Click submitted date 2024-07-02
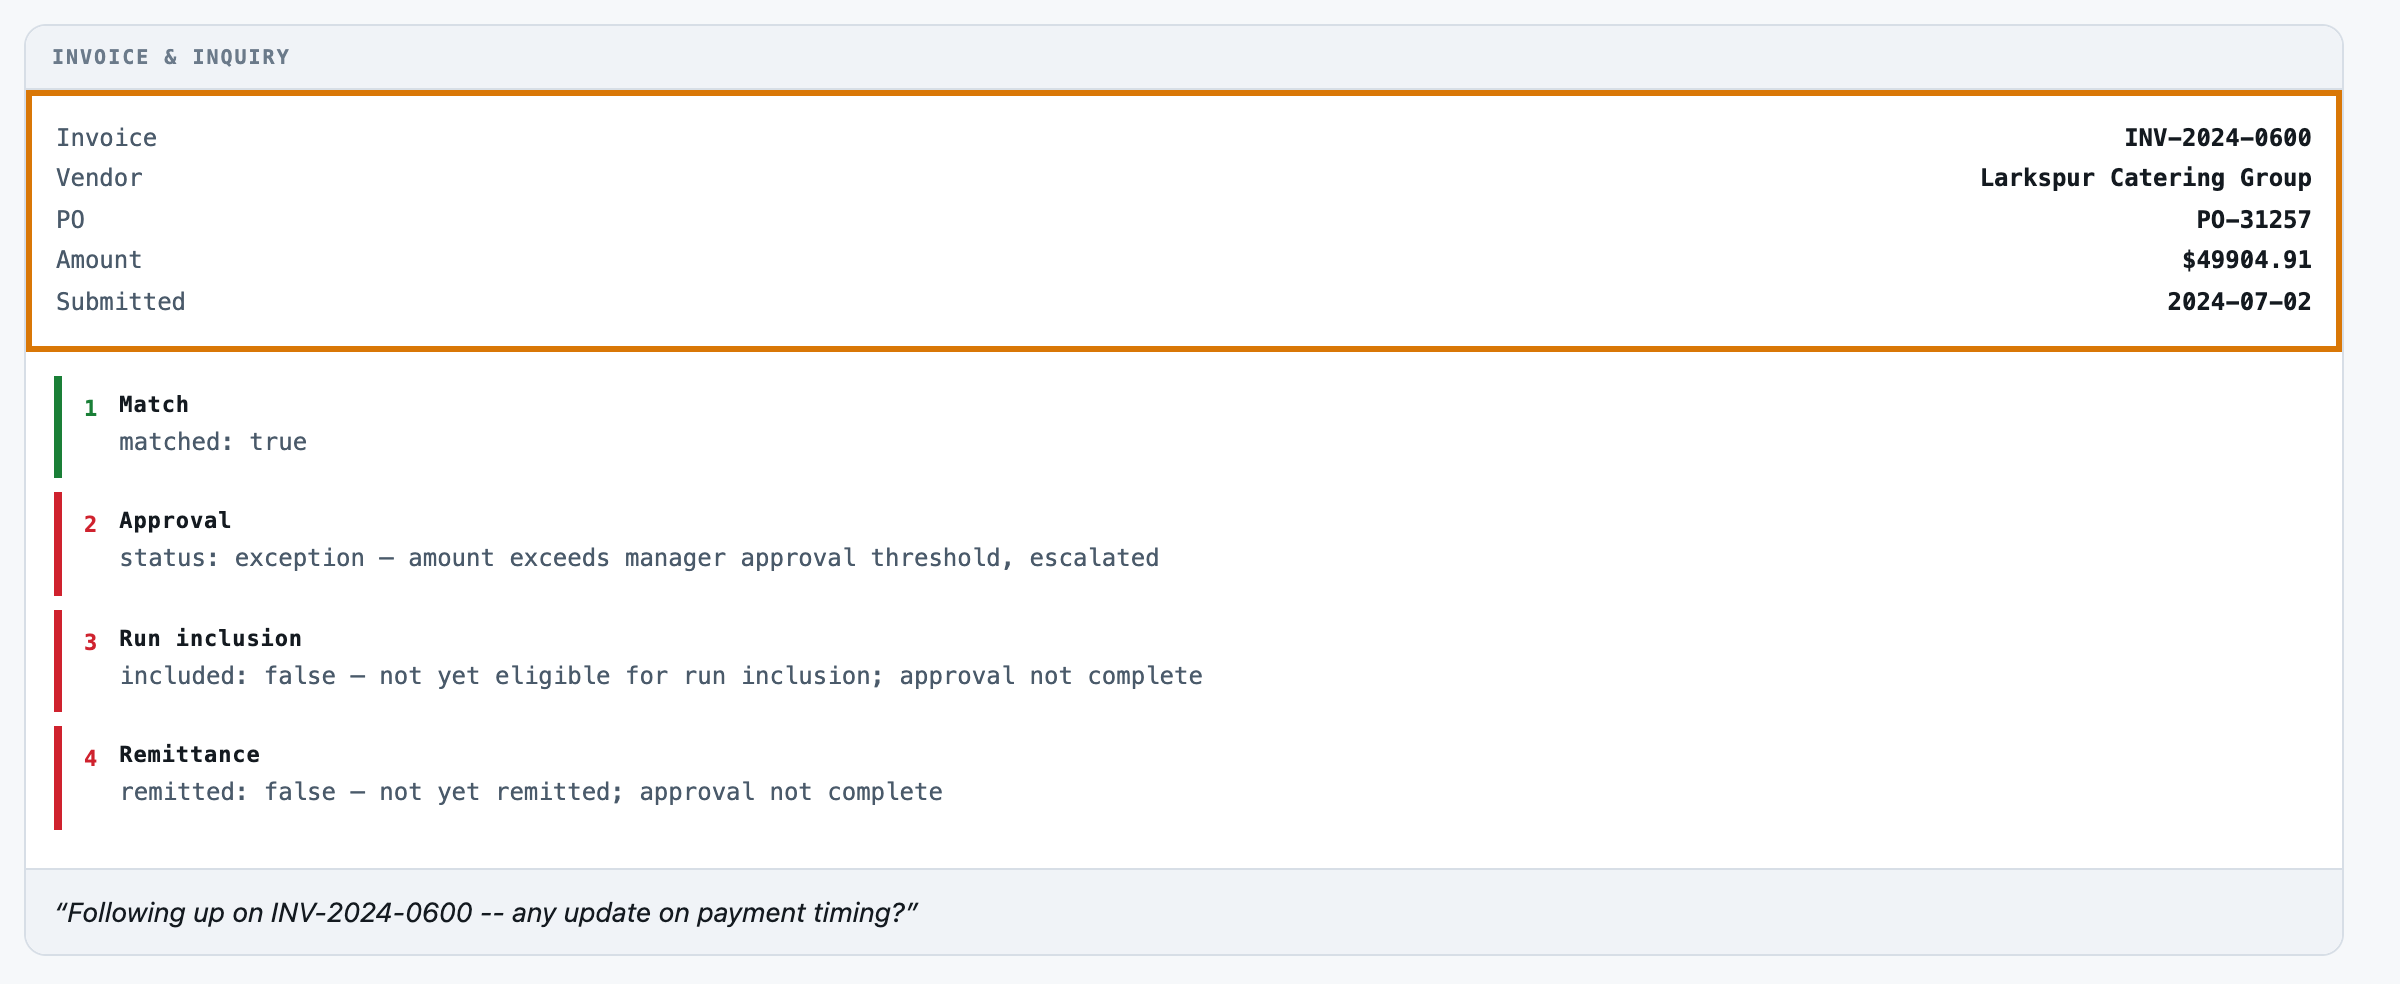The height and width of the screenshot is (984, 2400). point(2239,302)
